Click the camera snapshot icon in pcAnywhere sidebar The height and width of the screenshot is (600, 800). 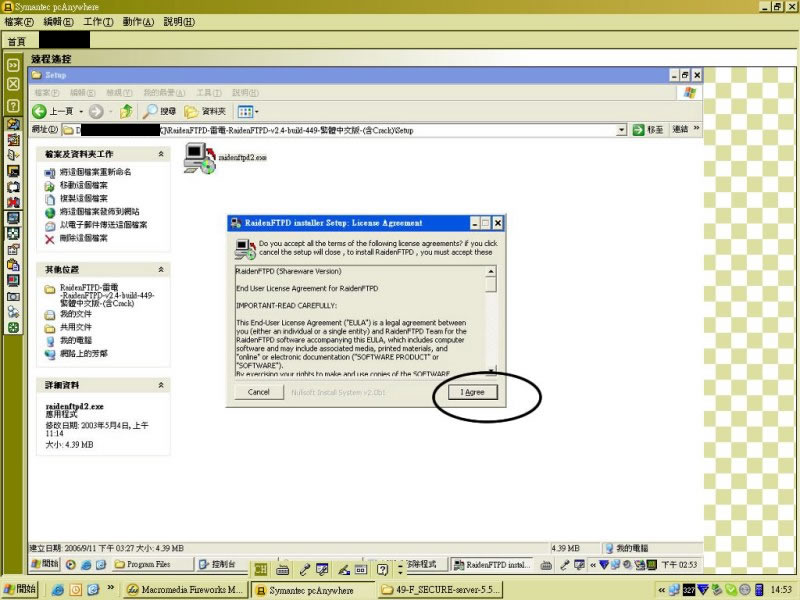click(13, 296)
